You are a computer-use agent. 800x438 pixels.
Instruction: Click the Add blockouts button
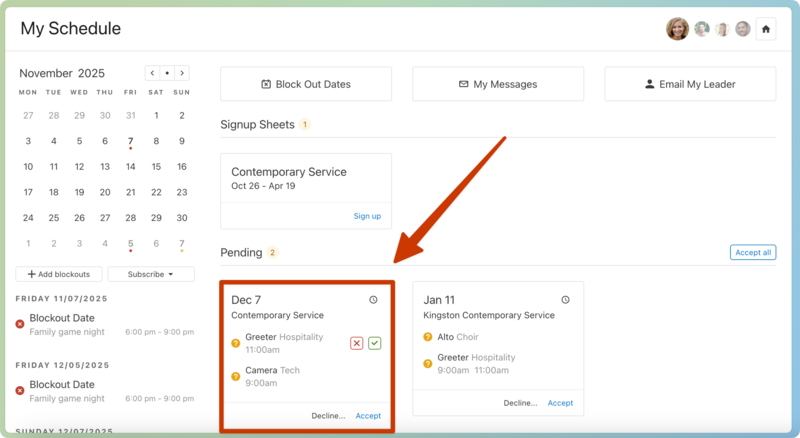[59, 274]
